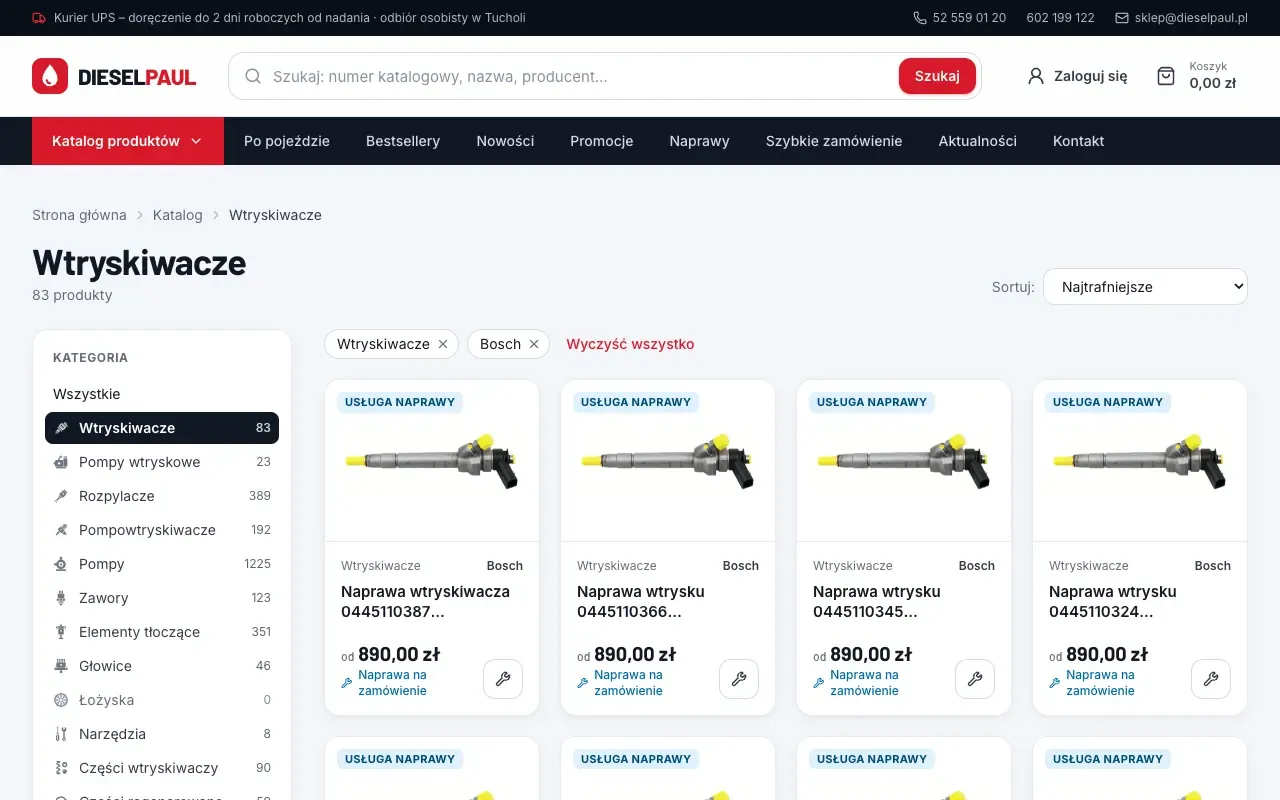Viewport: 1280px width, 800px height.
Task: Click the Katalog breadcrumb link
Action: [x=178, y=215]
